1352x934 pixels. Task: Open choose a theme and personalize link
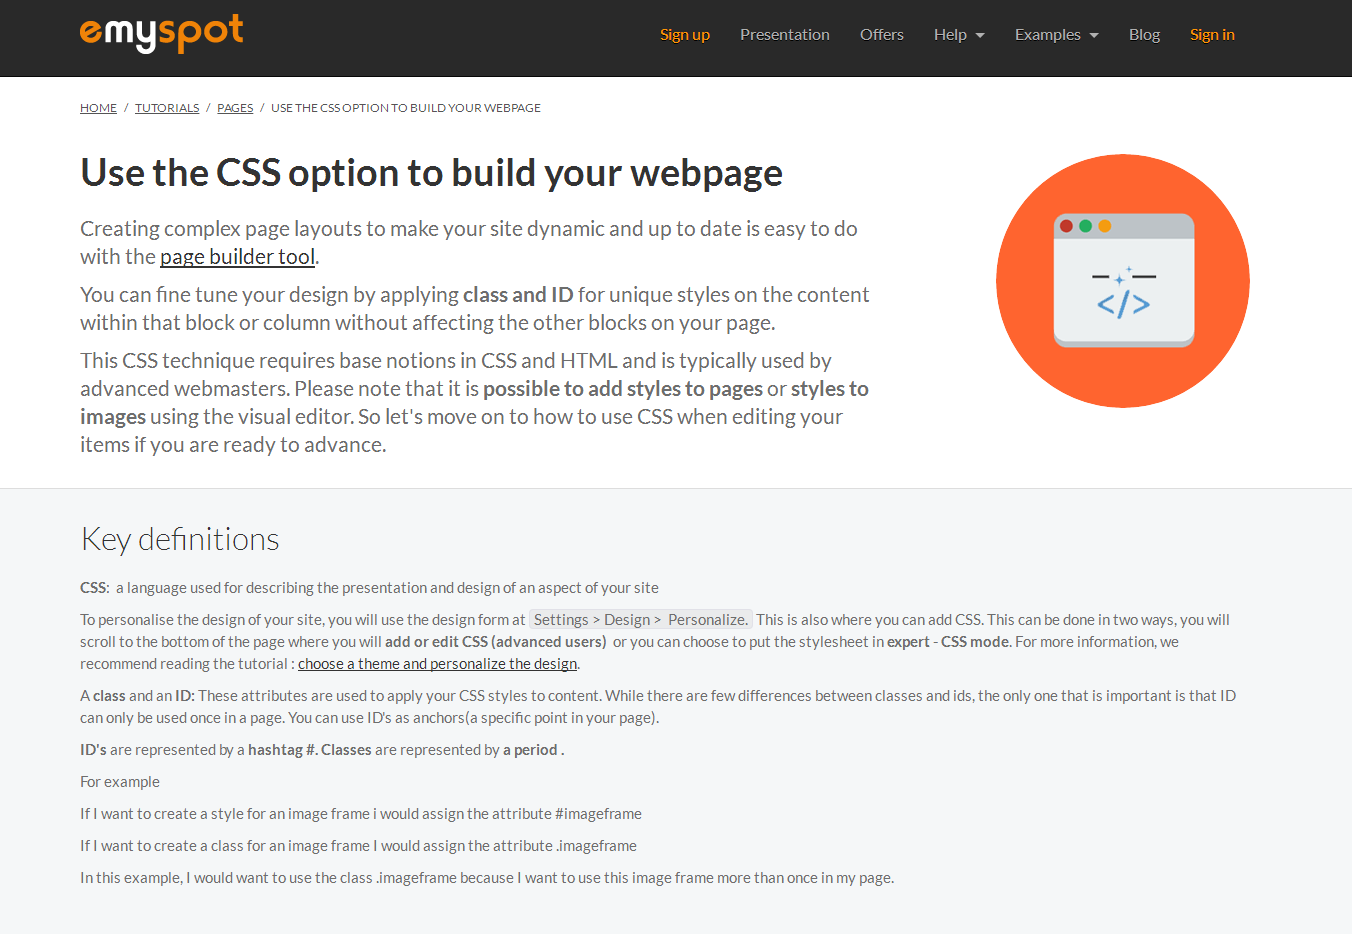pyautogui.click(x=437, y=664)
